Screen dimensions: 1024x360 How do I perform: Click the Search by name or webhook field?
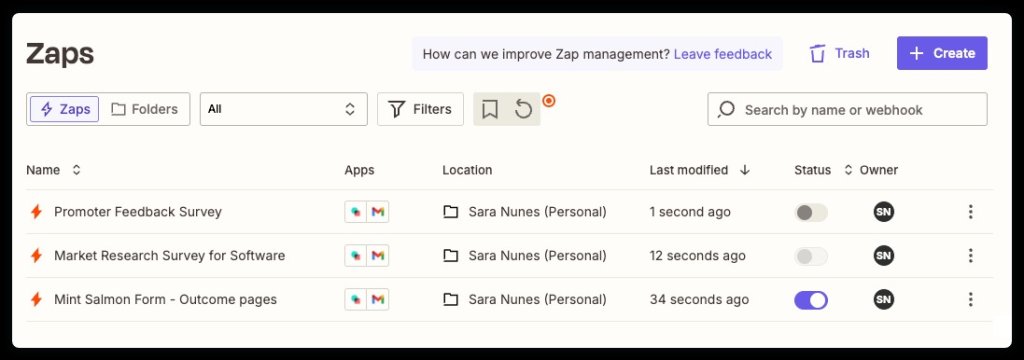pos(847,109)
